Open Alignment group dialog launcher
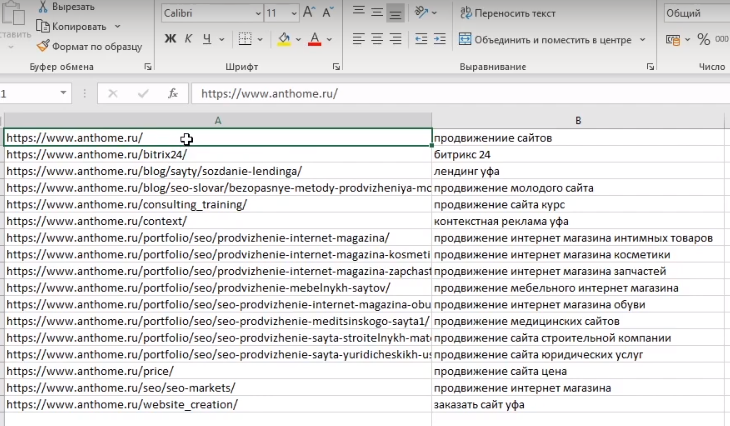Viewport: 730px width, 426px height. click(650, 67)
